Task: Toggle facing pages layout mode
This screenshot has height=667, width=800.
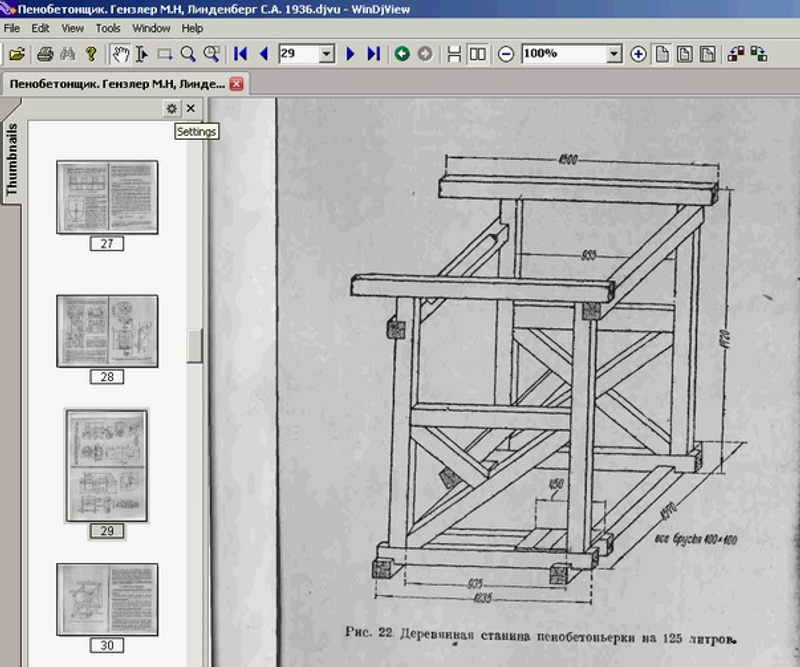Action: (478, 54)
